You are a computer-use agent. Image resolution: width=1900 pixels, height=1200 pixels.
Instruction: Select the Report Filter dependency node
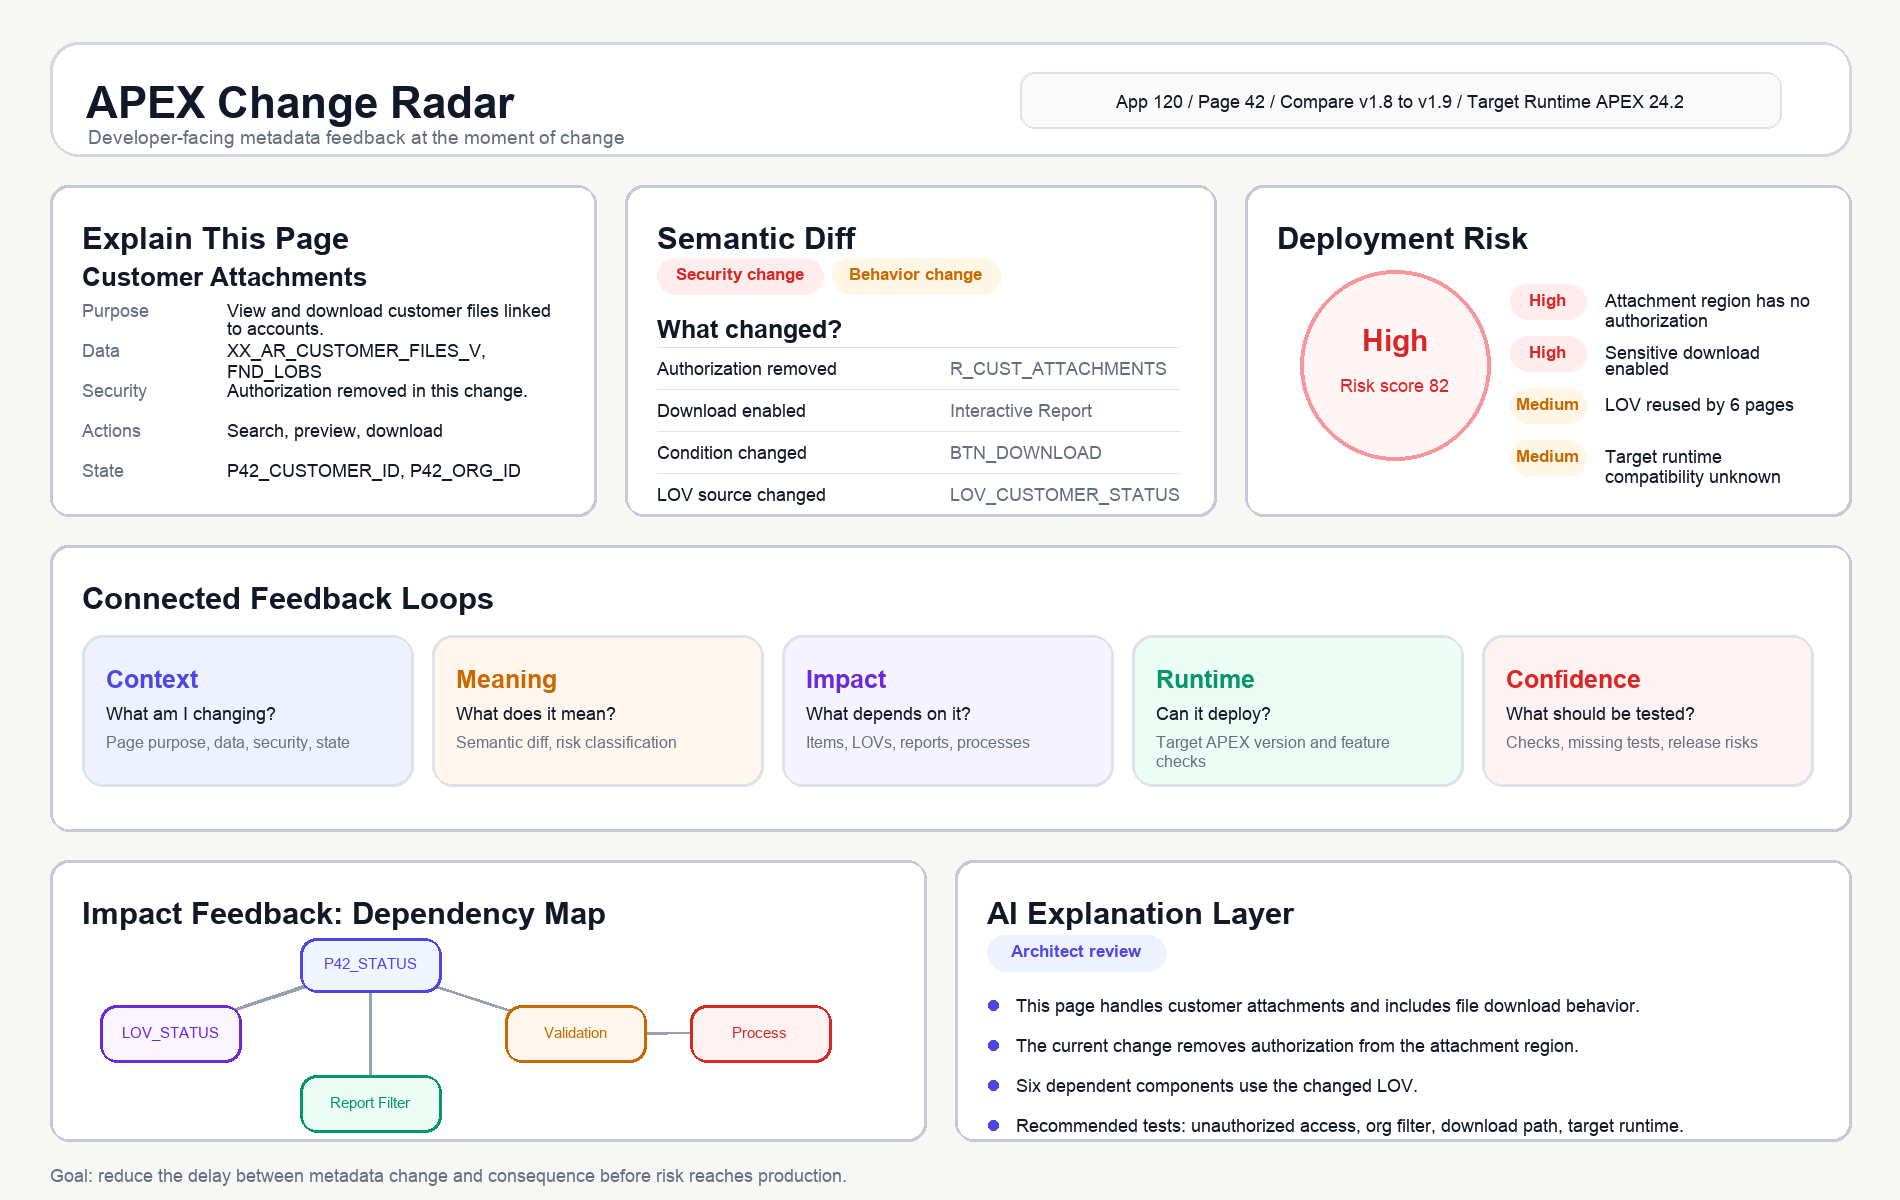click(x=371, y=1104)
